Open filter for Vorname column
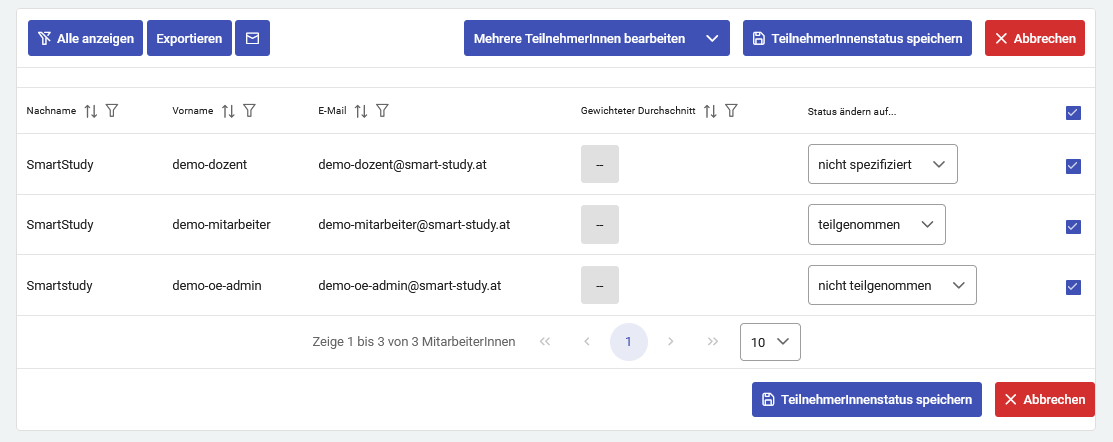This screenshot has height=442, width=1113. click(x=249, y=111)
